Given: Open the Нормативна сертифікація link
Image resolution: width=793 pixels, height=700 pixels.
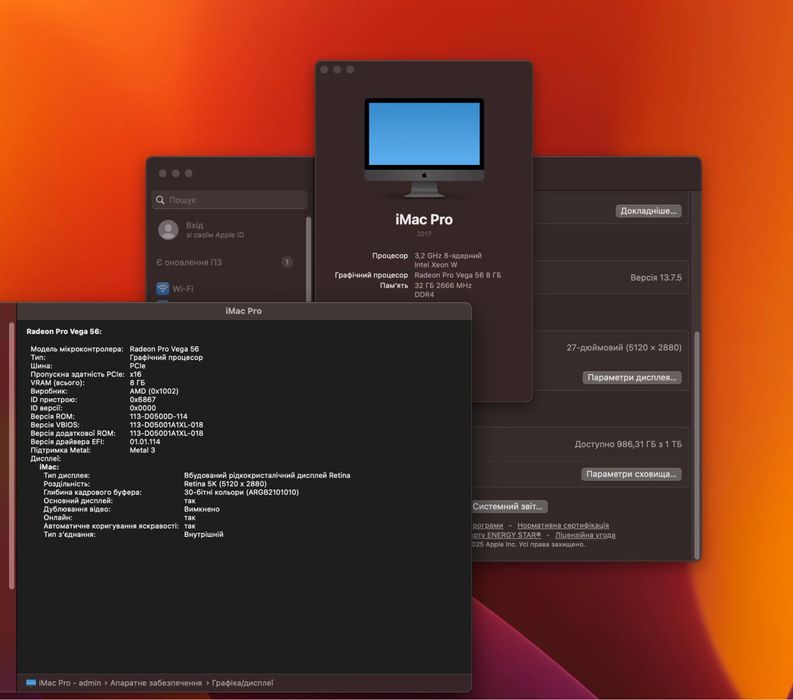Looking at the screenshot, I should click(563, 526).
